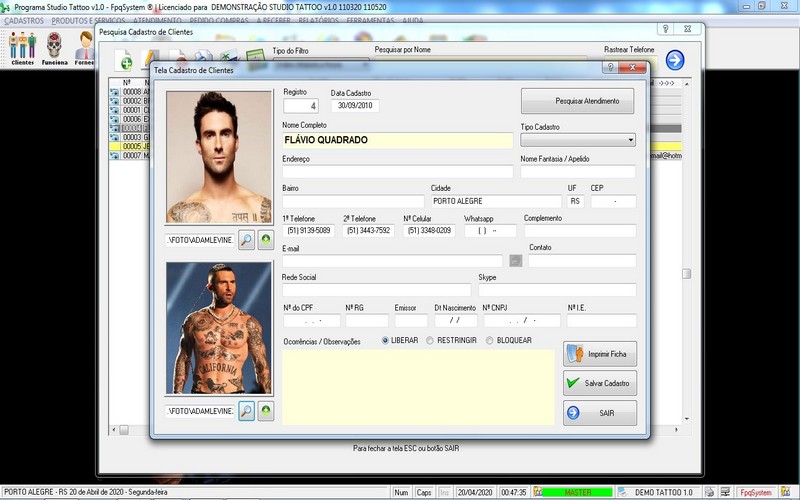Click row icon for record 00003
The image size is (800, 500).
coord(114,137)
